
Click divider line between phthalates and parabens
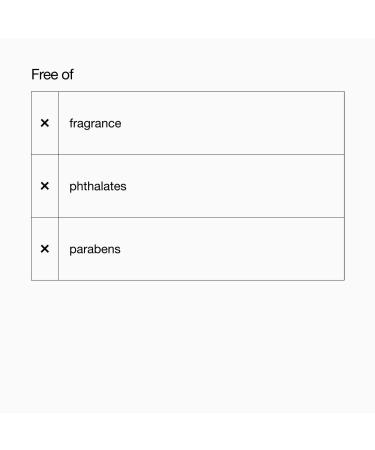pos(188,217)
